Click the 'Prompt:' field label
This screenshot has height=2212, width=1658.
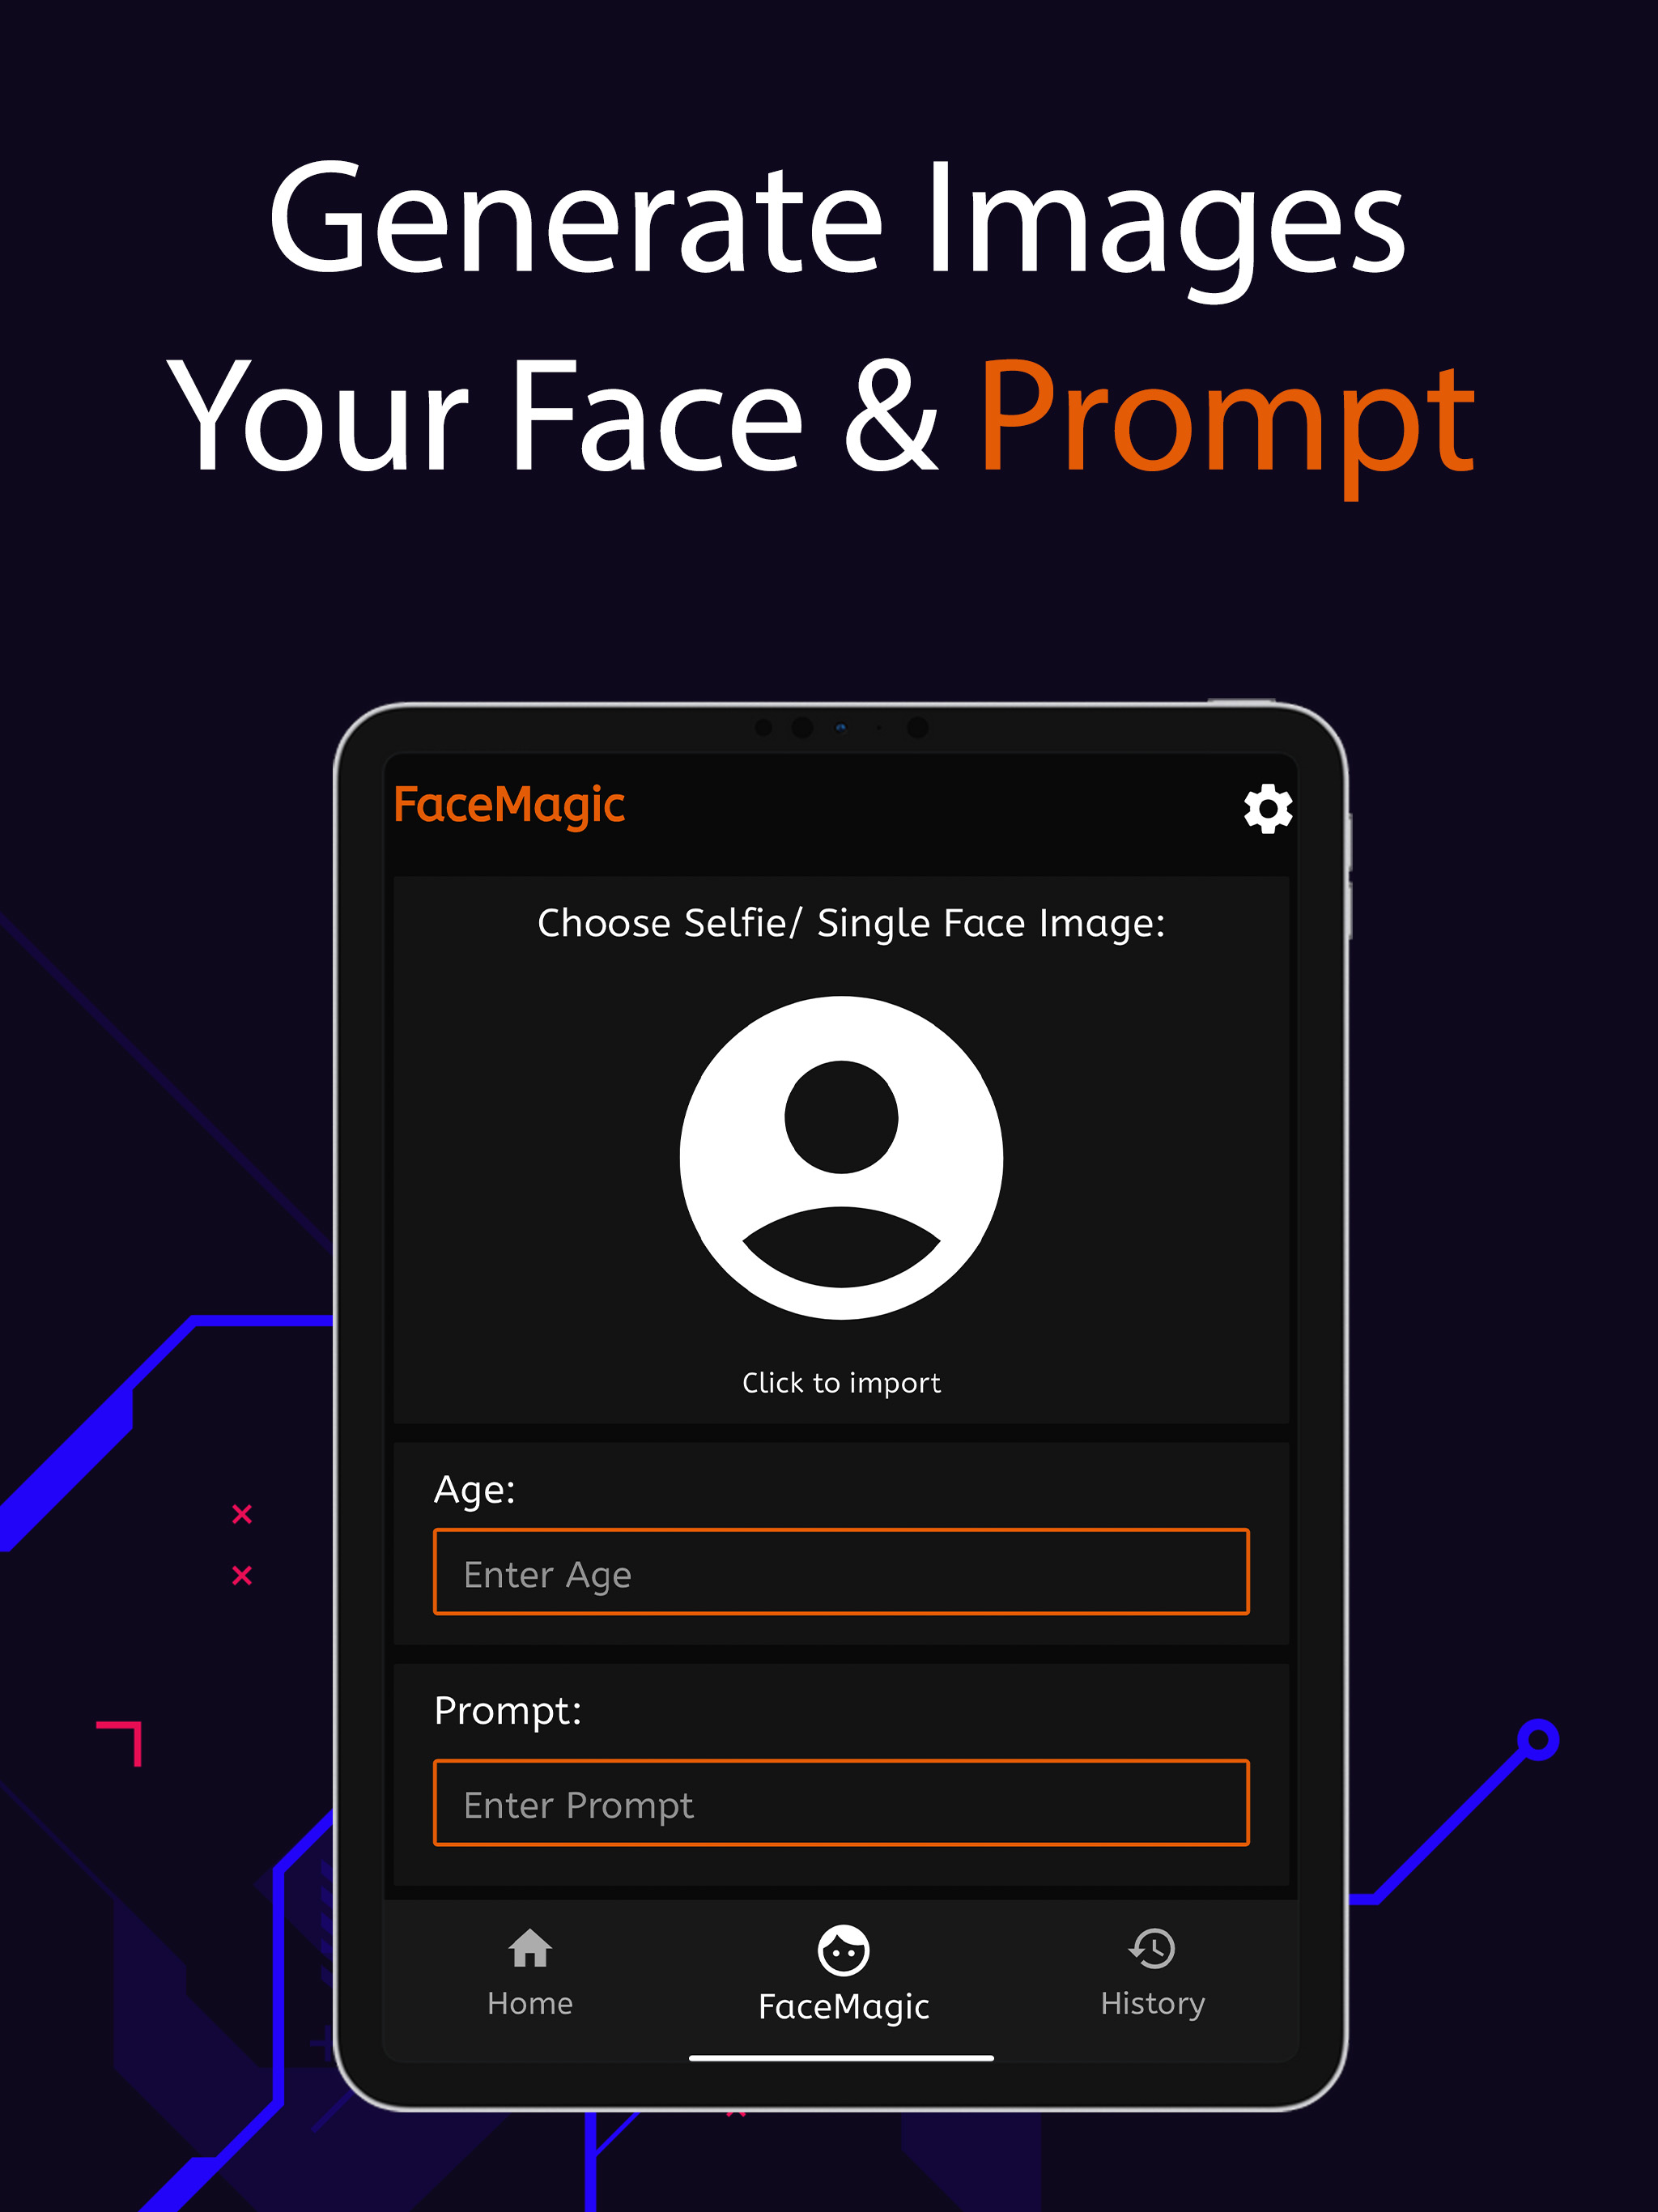[508, 1712]
